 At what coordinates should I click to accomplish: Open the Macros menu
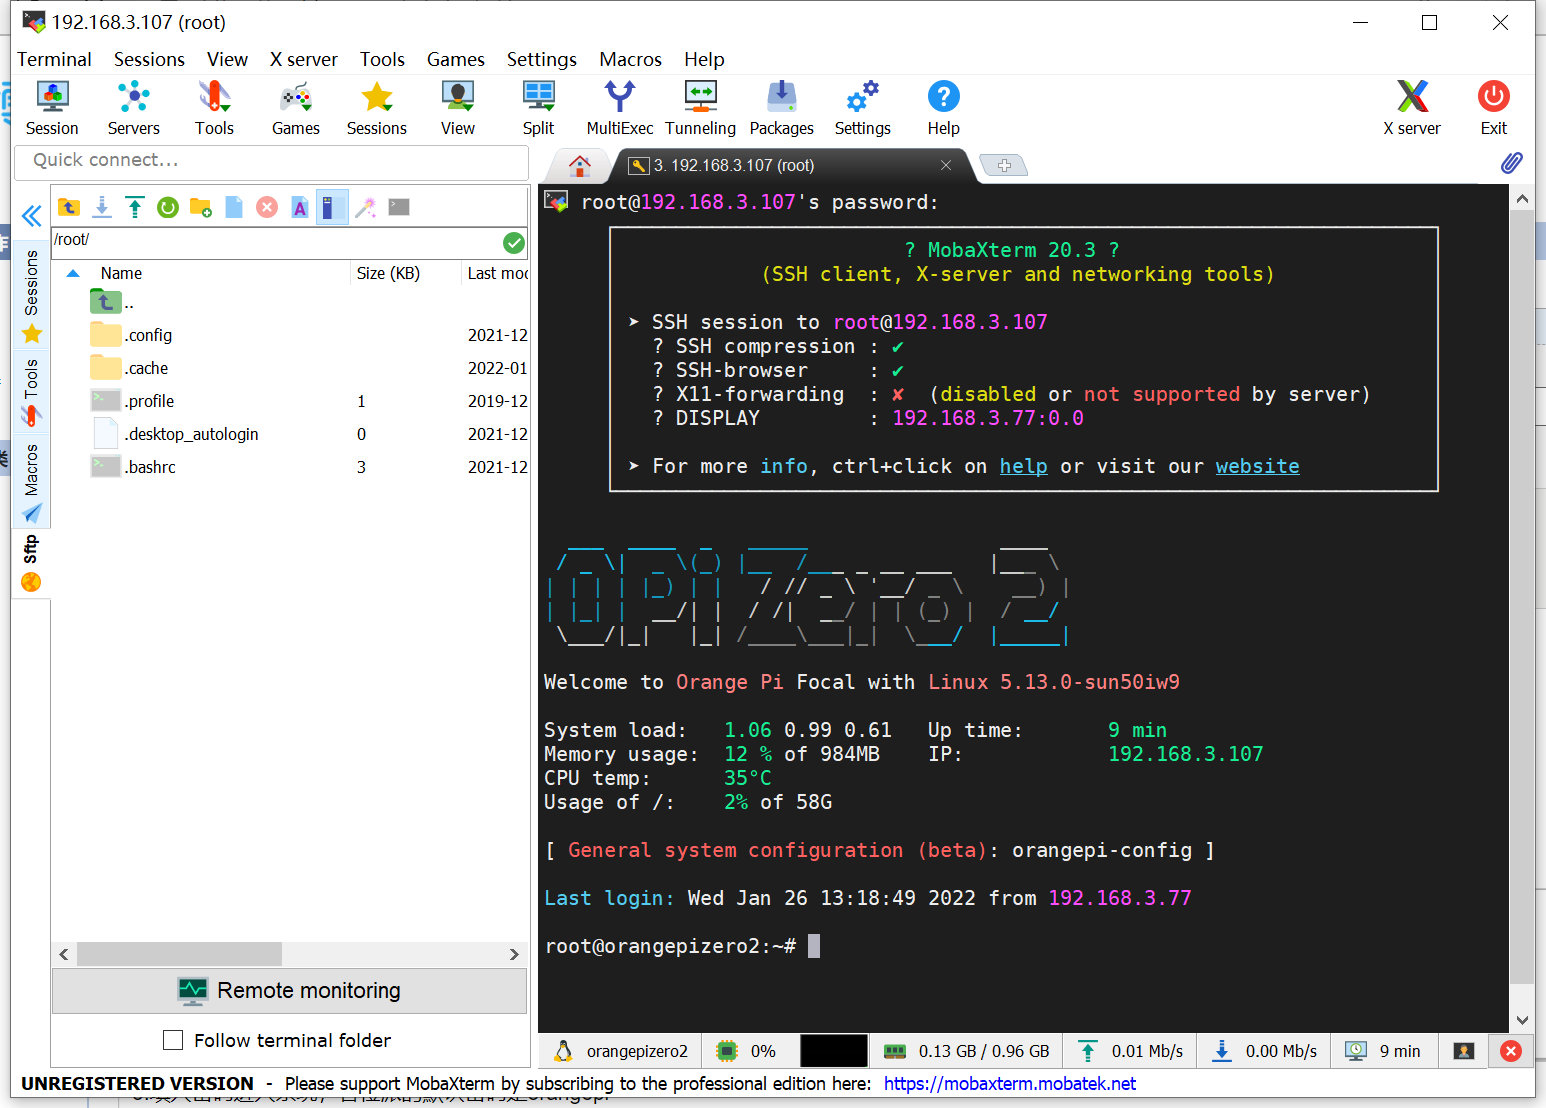[x=630, y=59]
